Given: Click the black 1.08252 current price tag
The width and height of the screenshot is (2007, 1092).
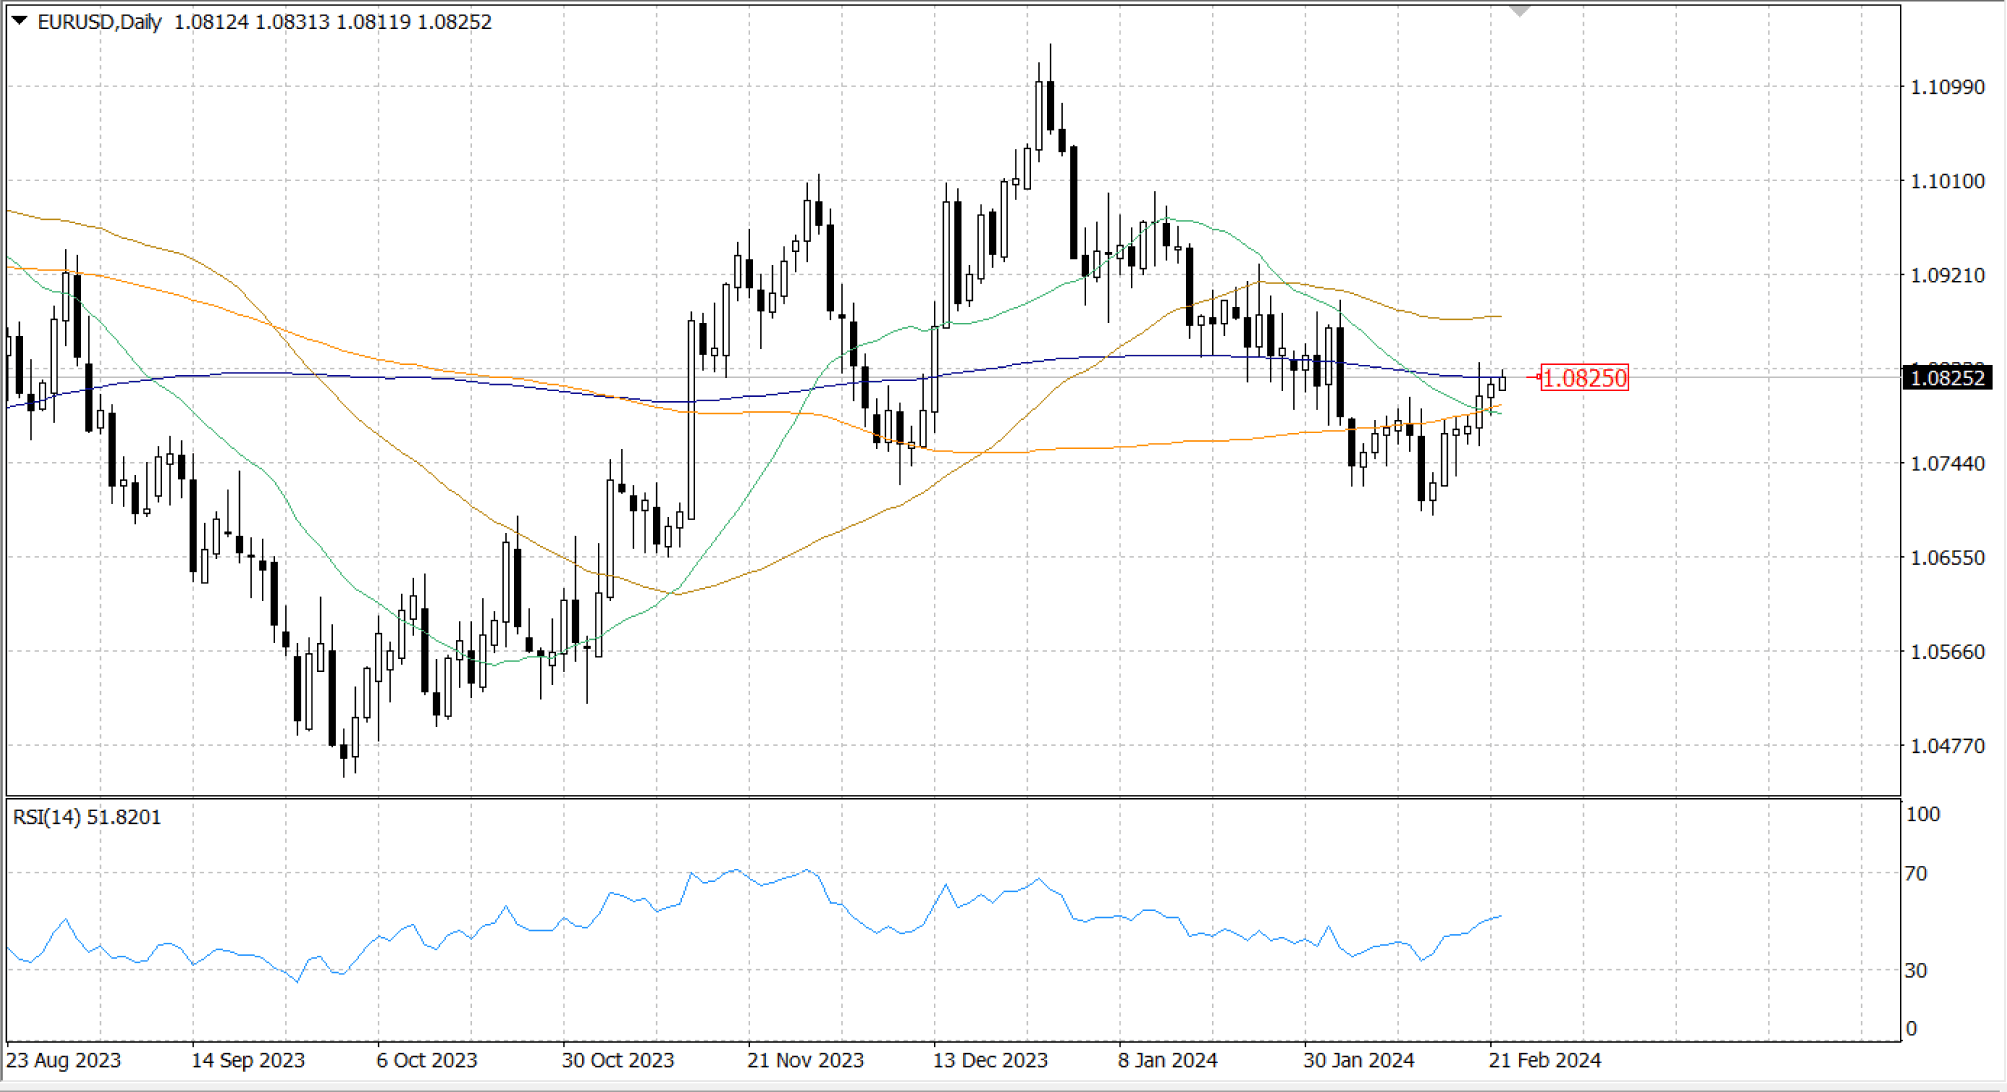Looking at the screenshot, I should click(1947, 378).
